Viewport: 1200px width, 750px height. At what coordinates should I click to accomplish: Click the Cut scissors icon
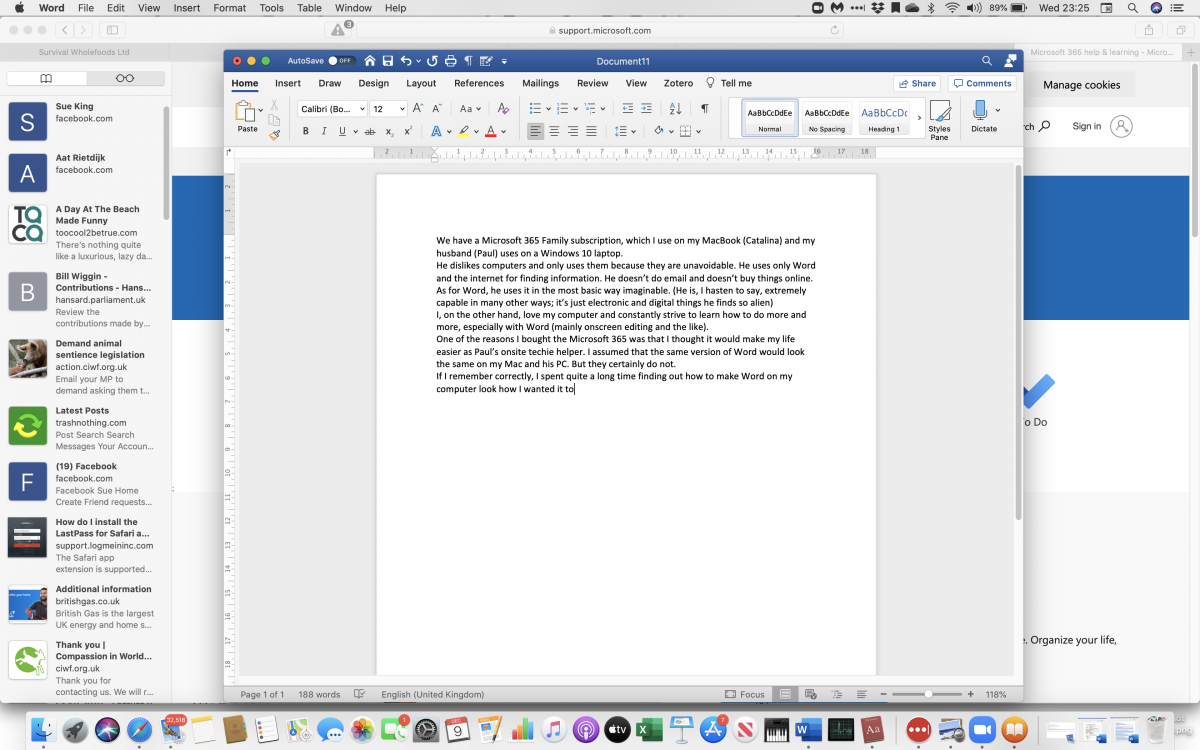pos(274,104)
